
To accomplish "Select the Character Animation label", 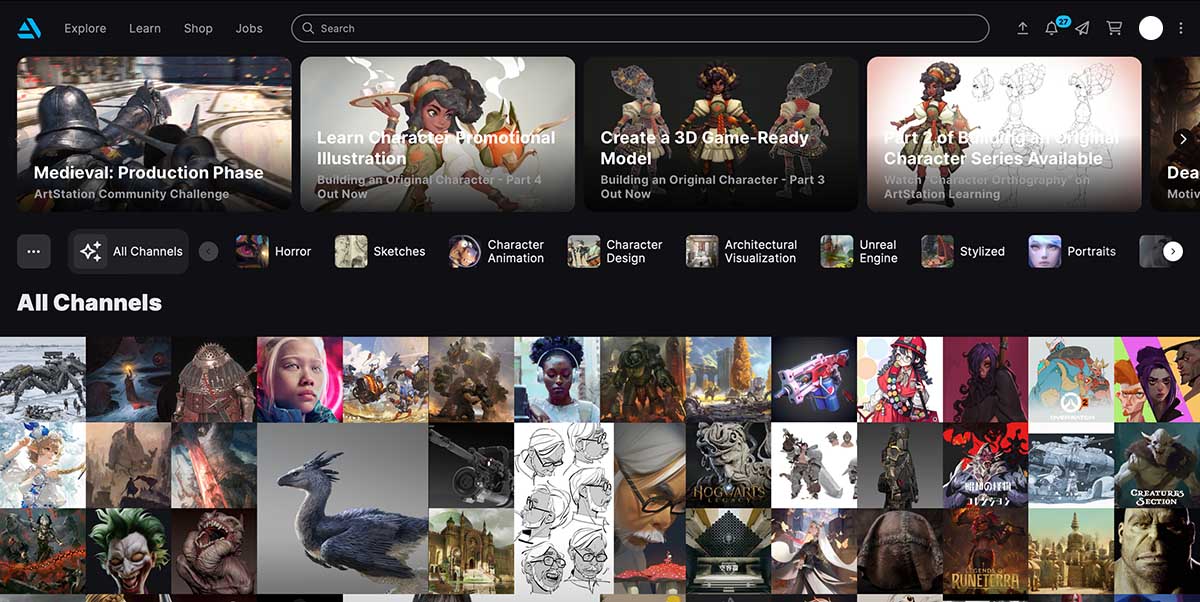I will coord(516,251).
